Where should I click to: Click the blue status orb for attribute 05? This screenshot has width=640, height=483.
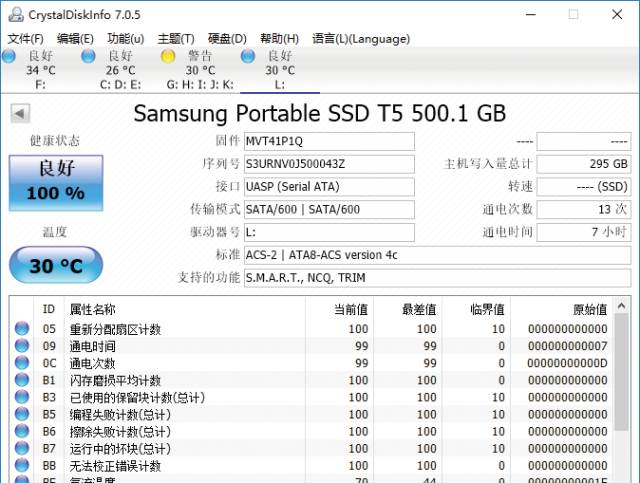point(21,329)
